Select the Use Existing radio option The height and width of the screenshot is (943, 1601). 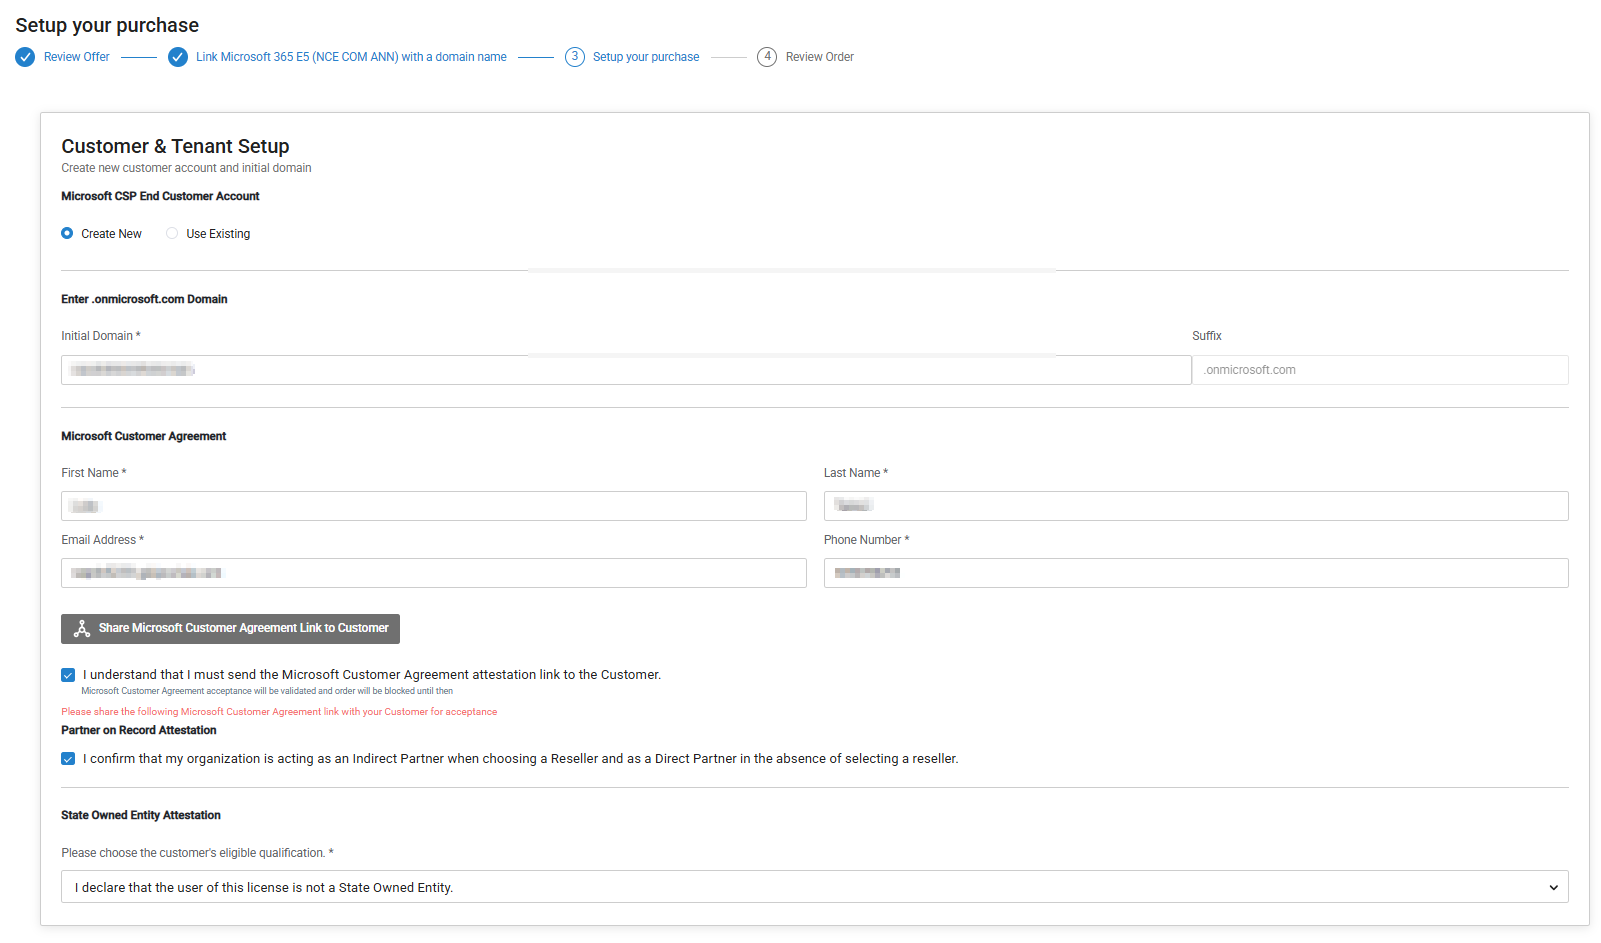[172, 234]
